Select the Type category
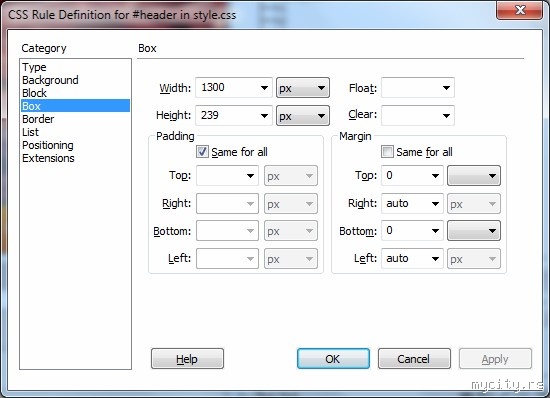 pyautogui.click(x=34, y=67)
